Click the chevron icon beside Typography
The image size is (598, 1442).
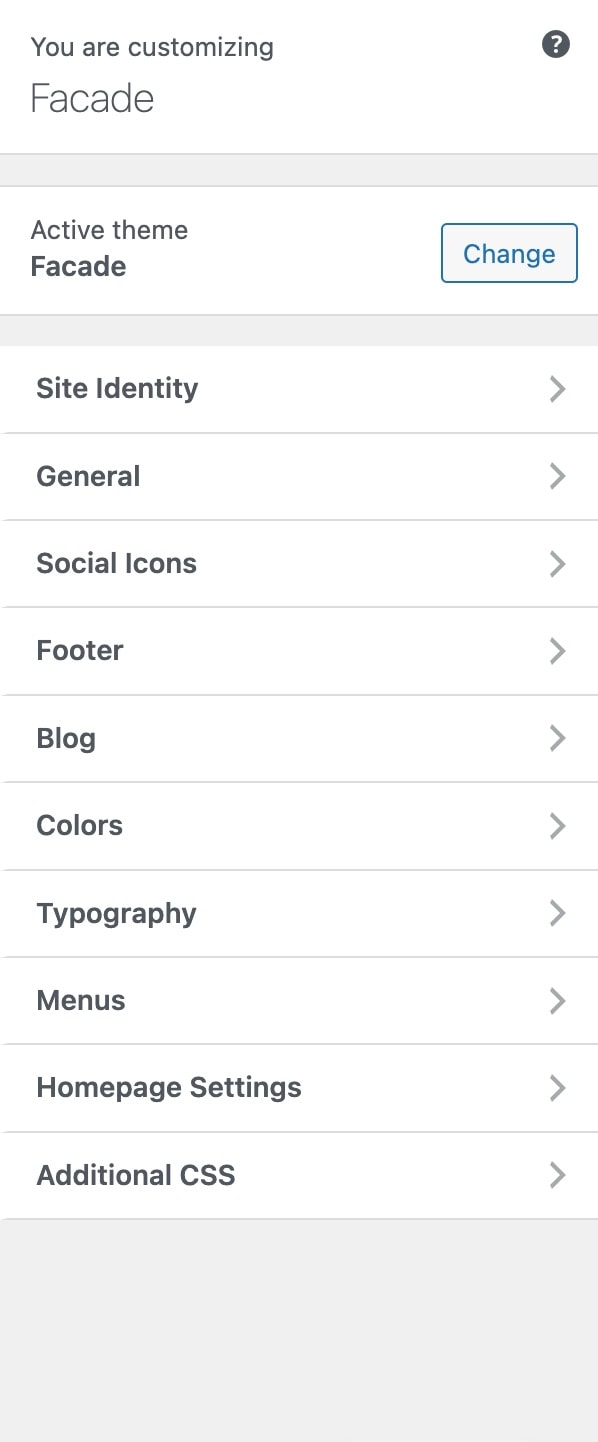click(x=558, y=913)
